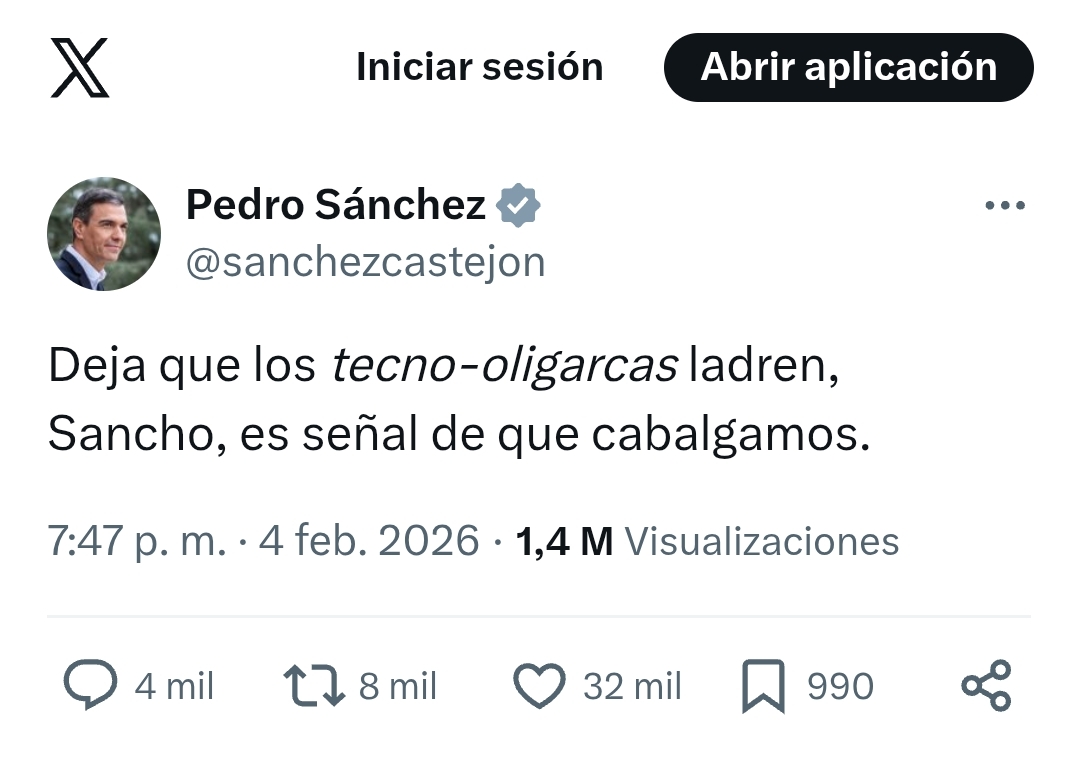Click the repost arrows icon
Viewport: 1079px width, 774px height.
point(313,686)
